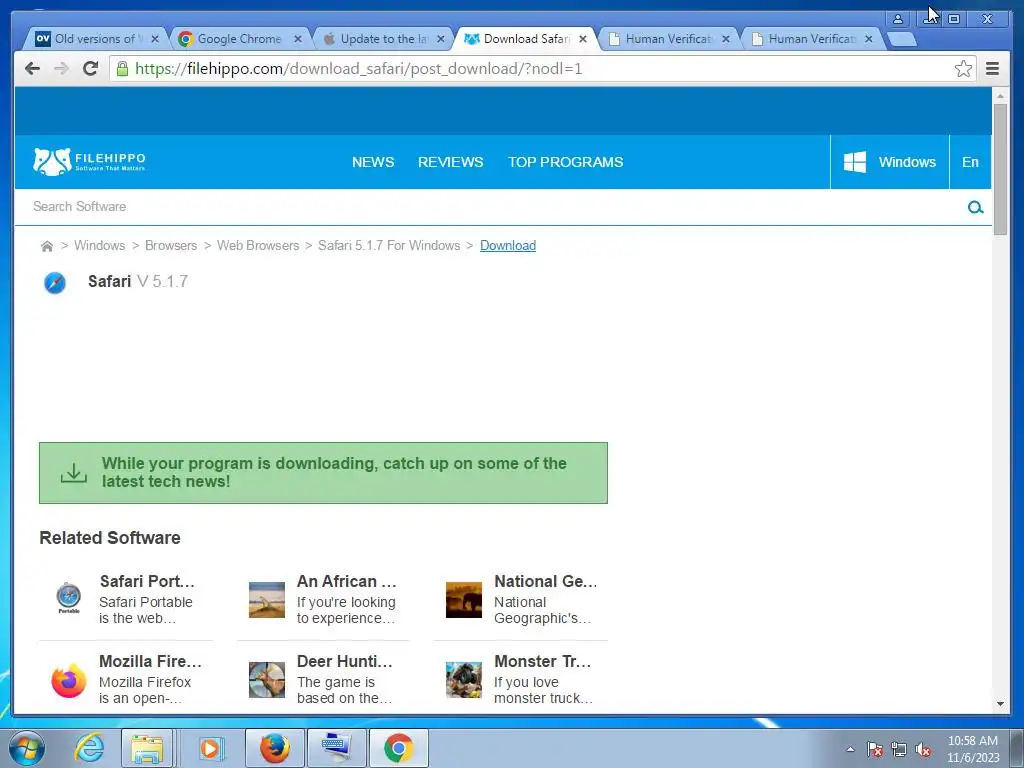Click the home breadcrumb icon
1024x768 pixels.
47,246
